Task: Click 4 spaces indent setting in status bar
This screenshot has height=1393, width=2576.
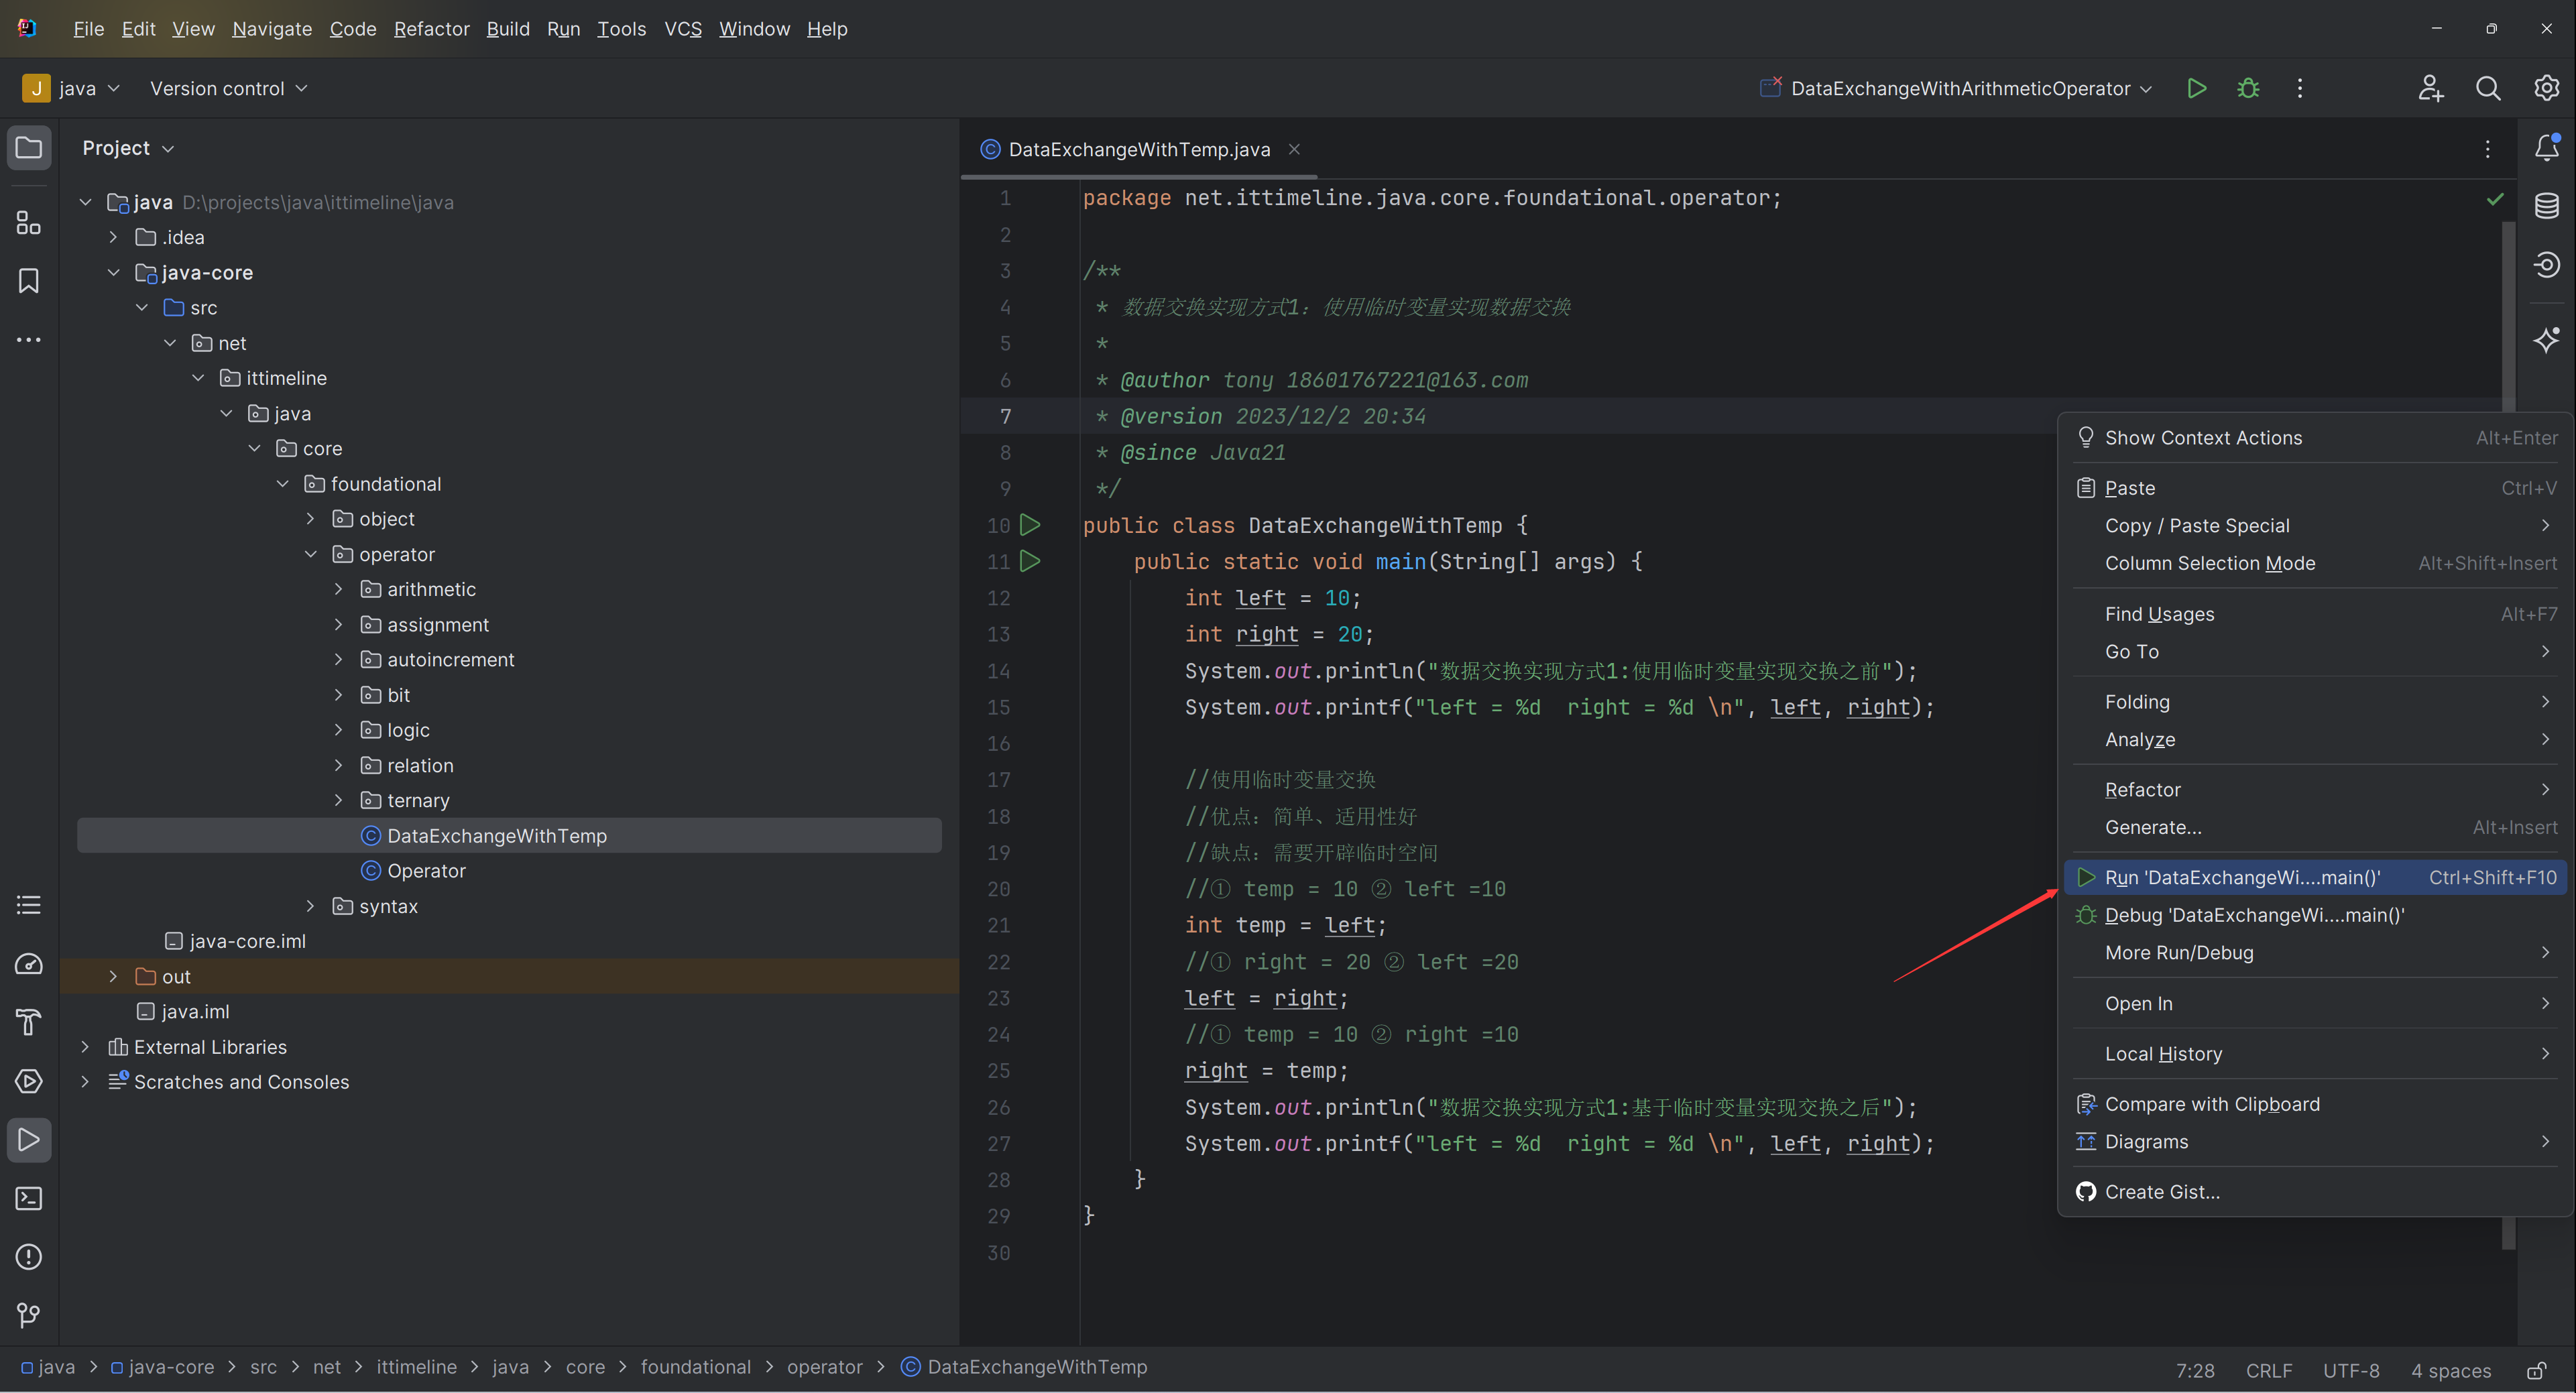Action: coord(2450,1370)
